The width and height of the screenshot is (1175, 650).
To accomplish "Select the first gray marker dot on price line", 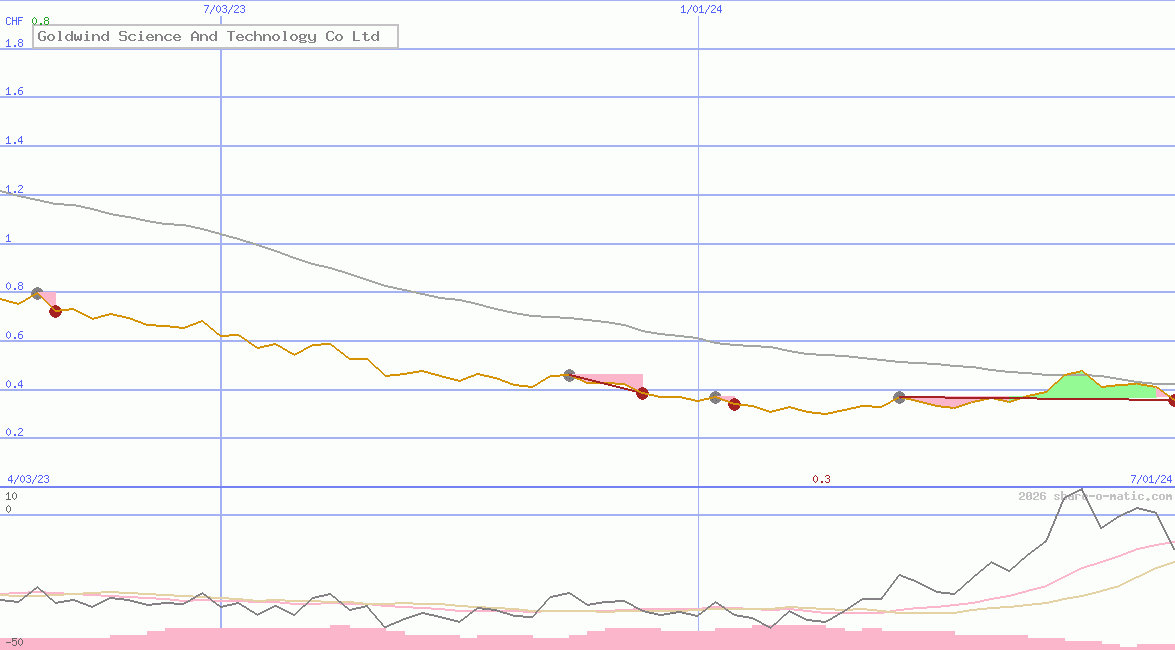I will click(x=37, y=292).
